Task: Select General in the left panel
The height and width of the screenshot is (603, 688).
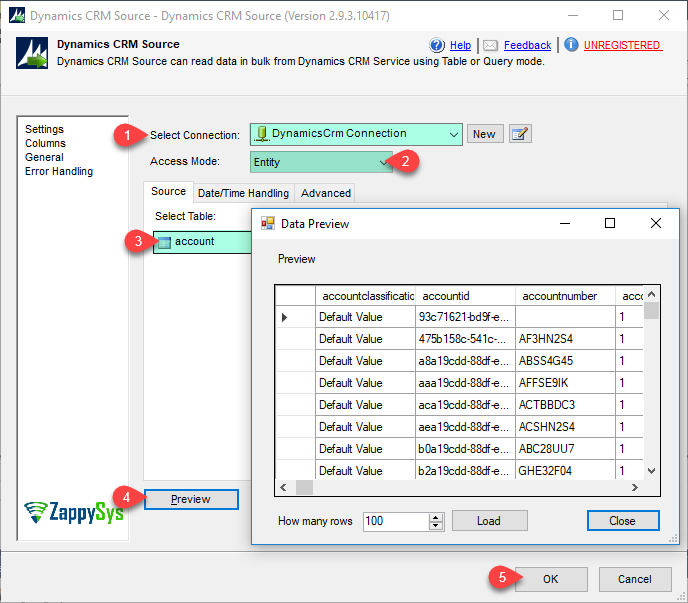Action: [44, 157]
